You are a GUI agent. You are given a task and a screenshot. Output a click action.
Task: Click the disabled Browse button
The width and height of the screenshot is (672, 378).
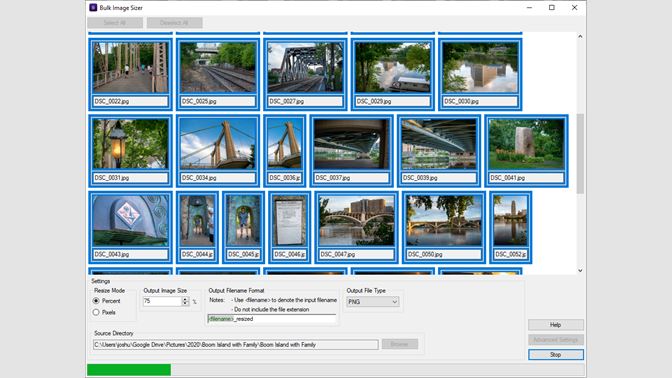point(400,344)
